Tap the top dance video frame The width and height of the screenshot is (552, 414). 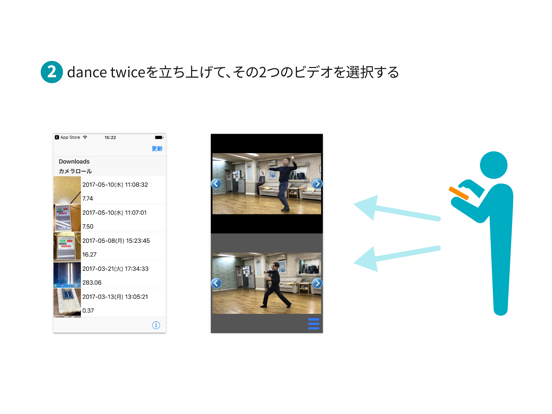(267, 183)
